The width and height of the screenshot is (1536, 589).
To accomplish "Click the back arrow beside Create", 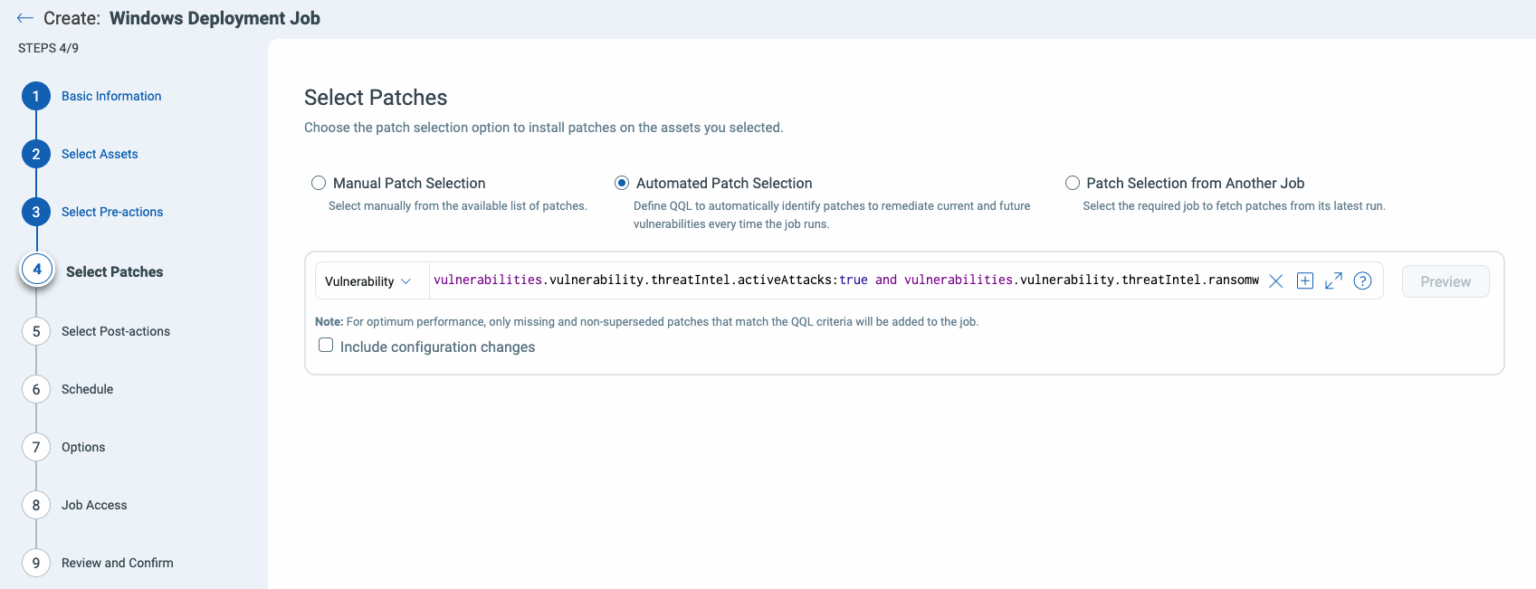I will pos(25,18).
